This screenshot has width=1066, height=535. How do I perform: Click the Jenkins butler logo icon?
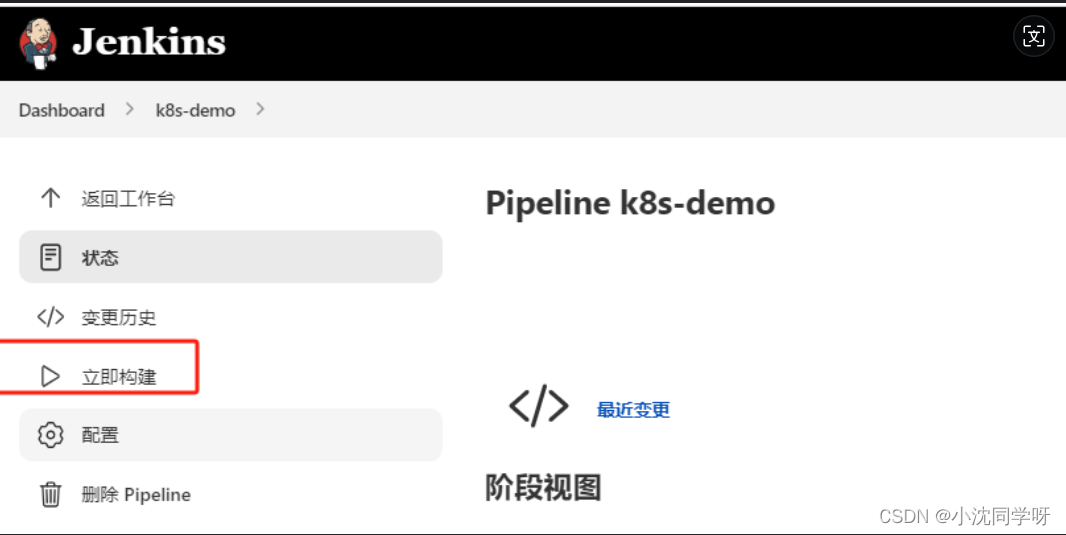(x=38, y=43)
